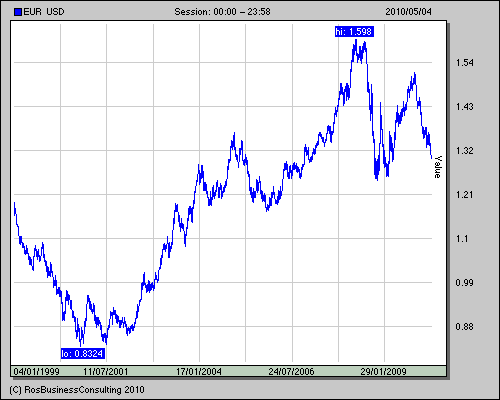The image size is (500, 400).
Task: Click the blue EUR USD legend square
Action: (x=18, y=12)
